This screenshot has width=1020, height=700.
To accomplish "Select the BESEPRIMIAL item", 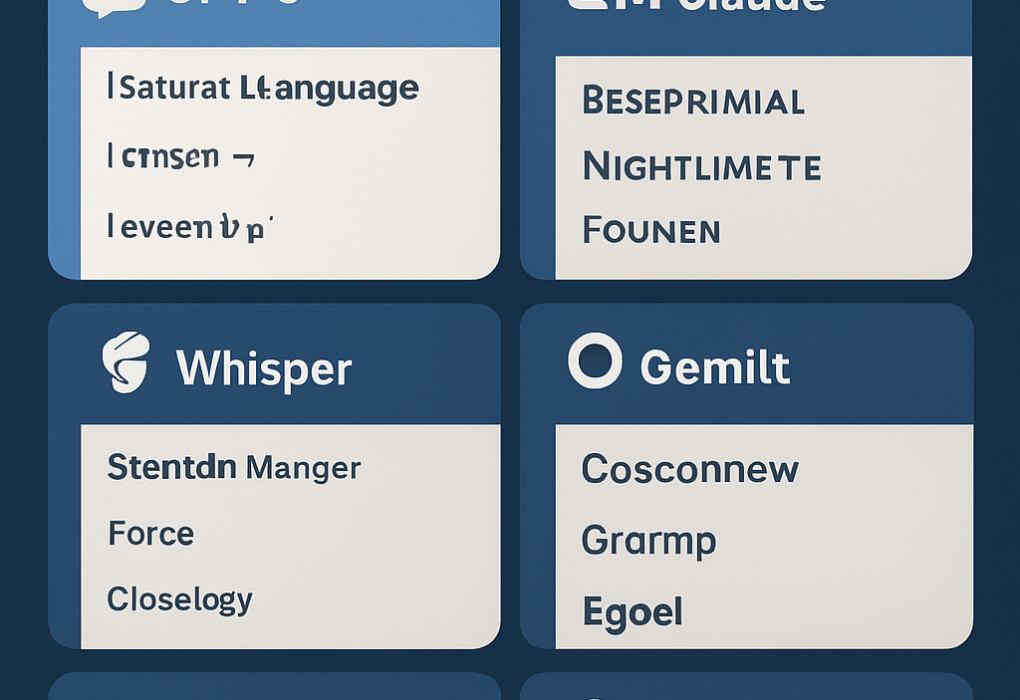I will coord(693,101).
